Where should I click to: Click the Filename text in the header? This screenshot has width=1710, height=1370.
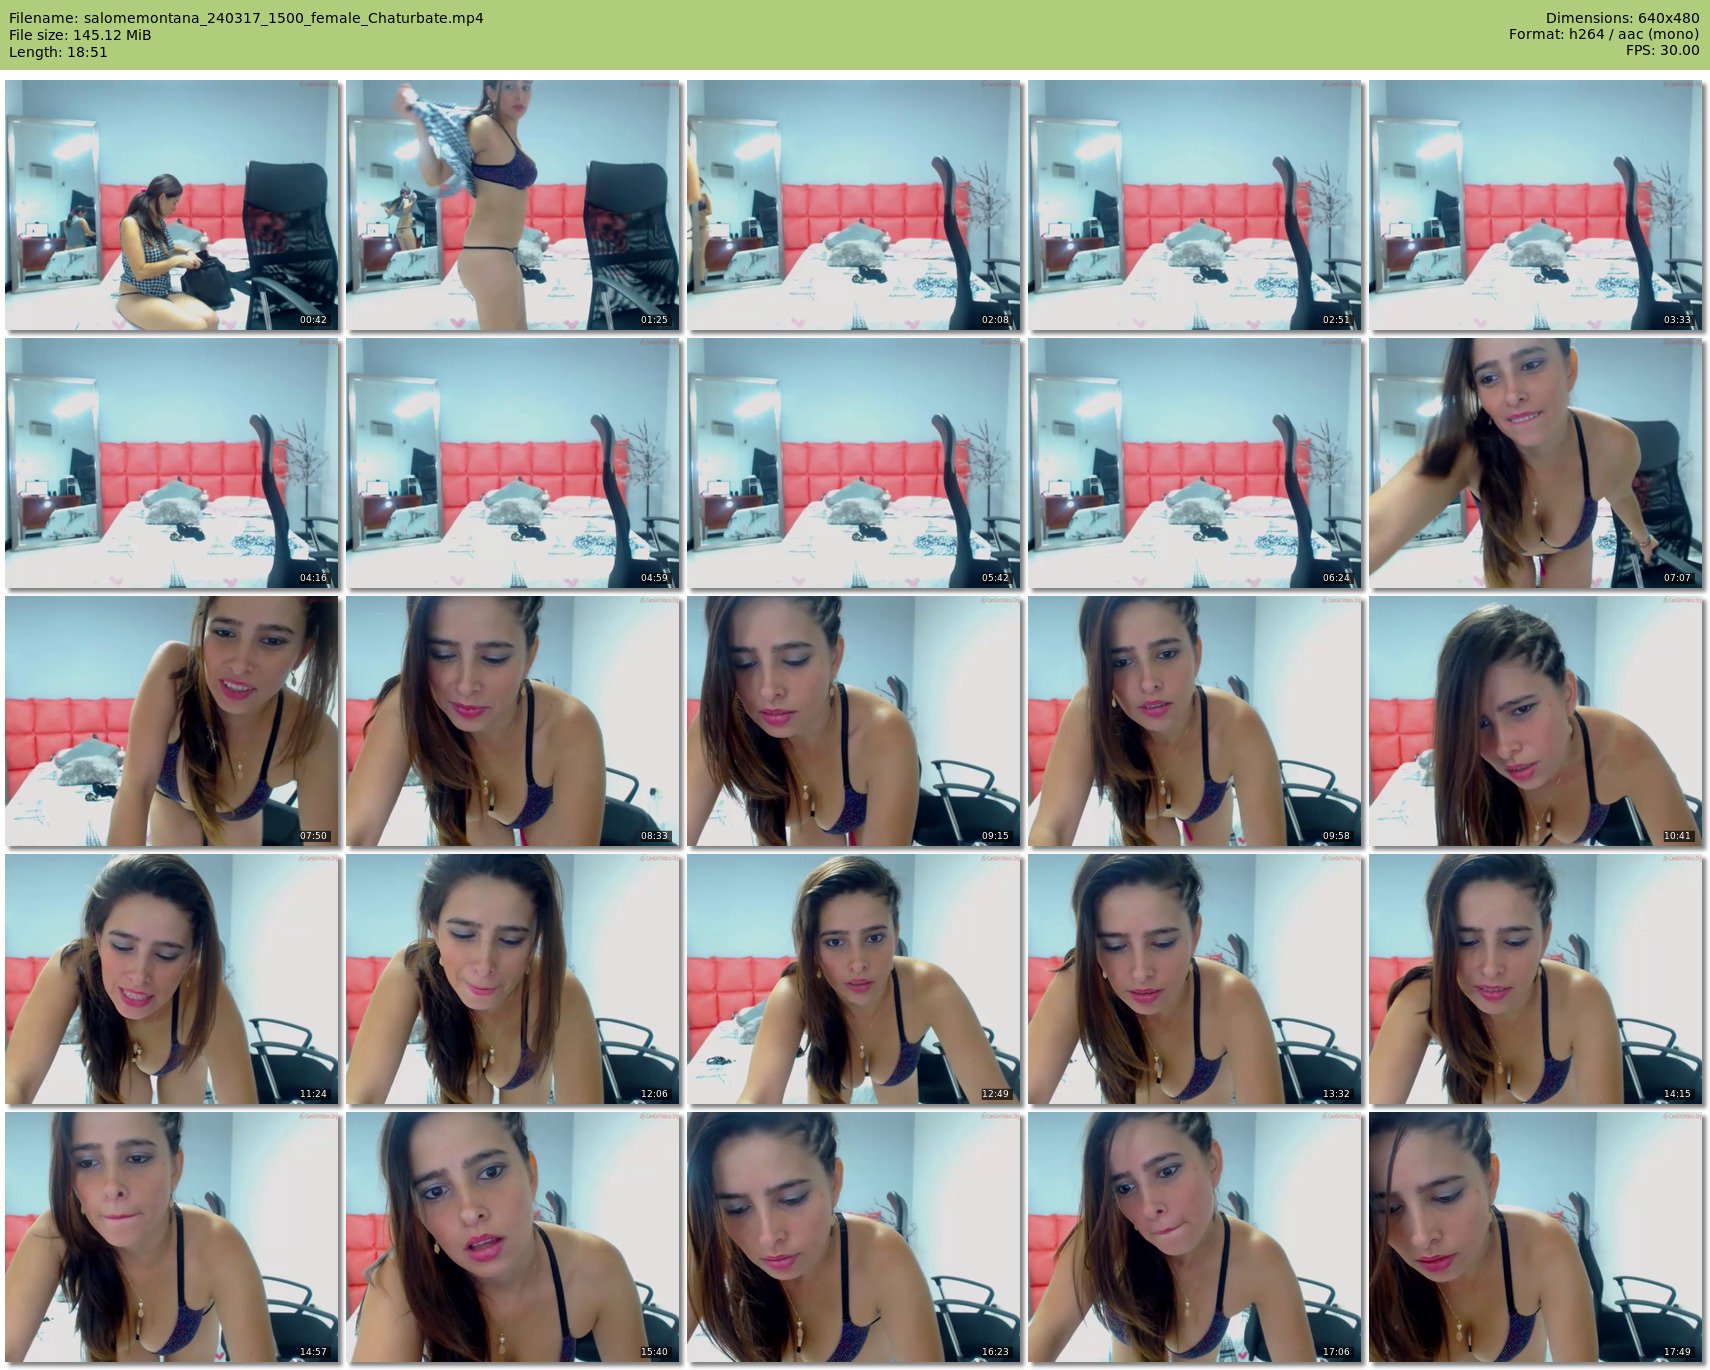(x=246, y=18)
